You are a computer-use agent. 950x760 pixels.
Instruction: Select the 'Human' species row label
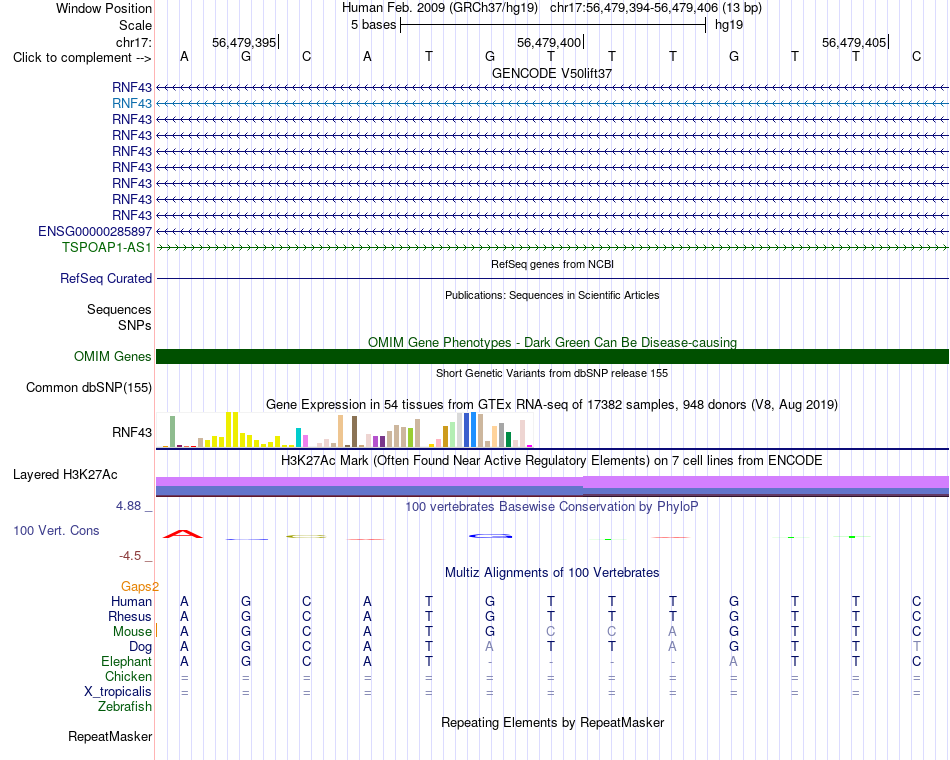pyautogui.click(x=131, y=602)
